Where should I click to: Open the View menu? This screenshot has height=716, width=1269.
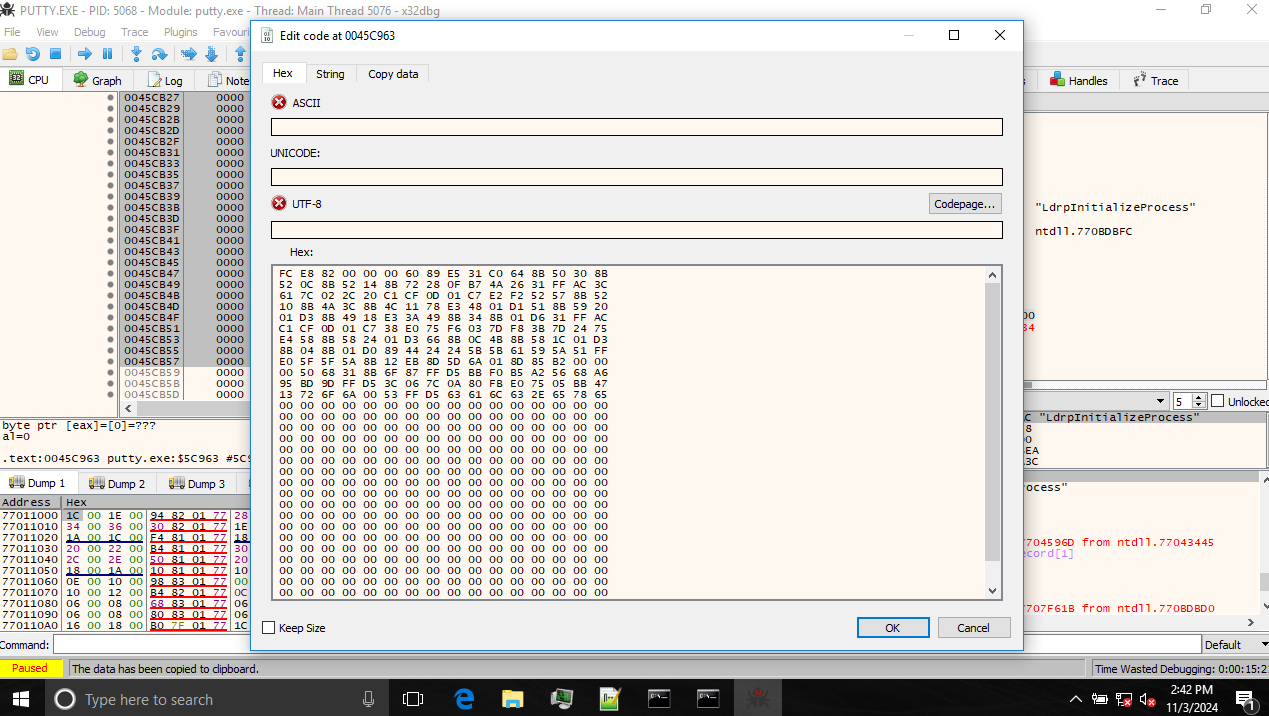pyautogui.click(x=47, y=32)
